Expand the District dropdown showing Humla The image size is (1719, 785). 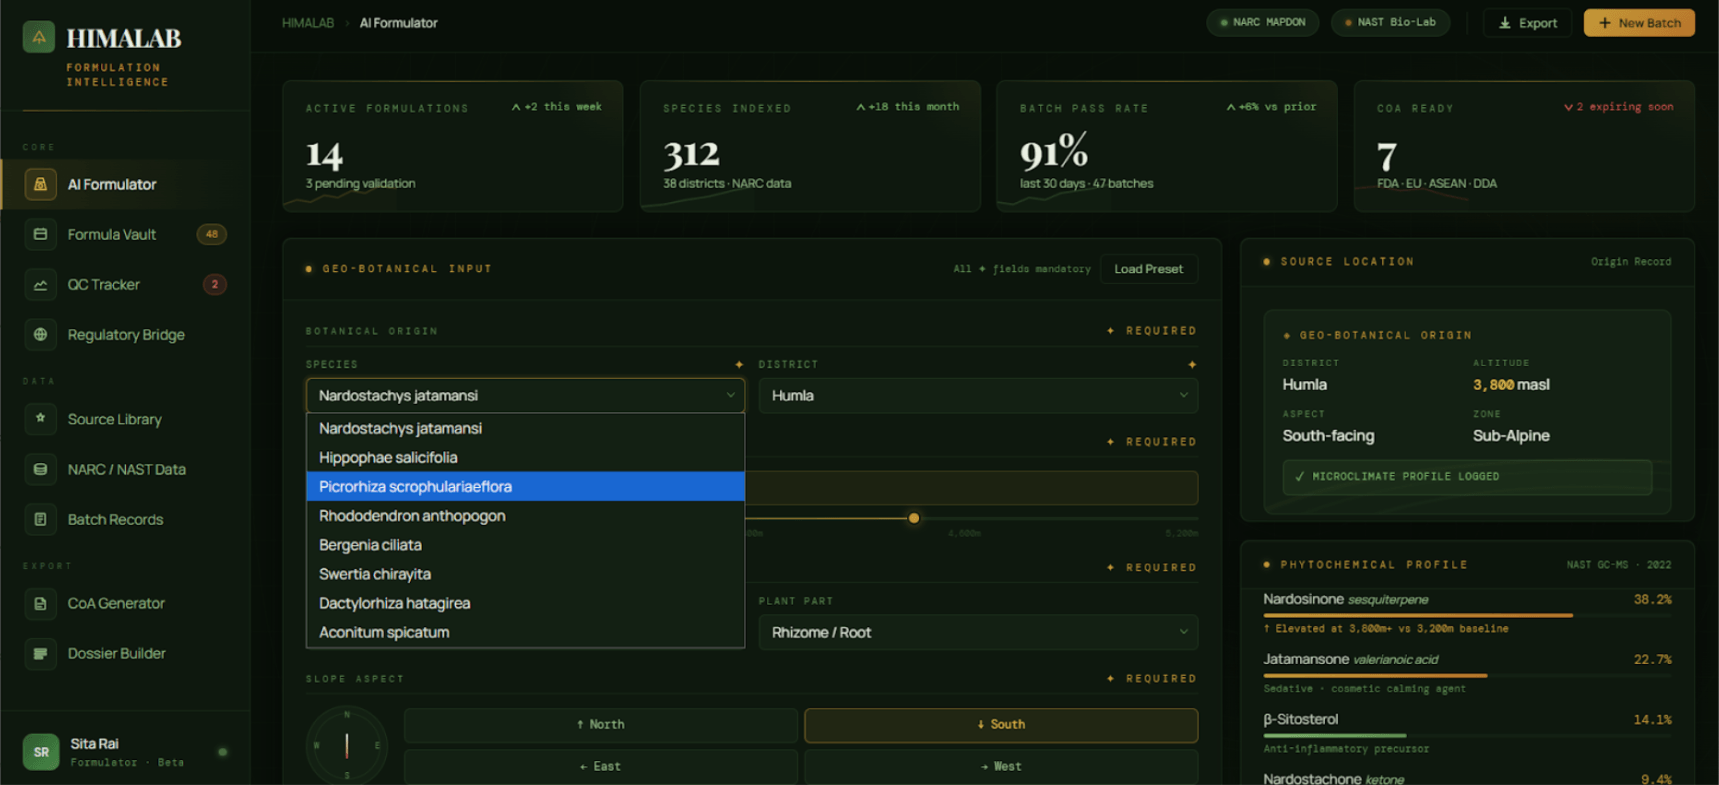(977, 396)
